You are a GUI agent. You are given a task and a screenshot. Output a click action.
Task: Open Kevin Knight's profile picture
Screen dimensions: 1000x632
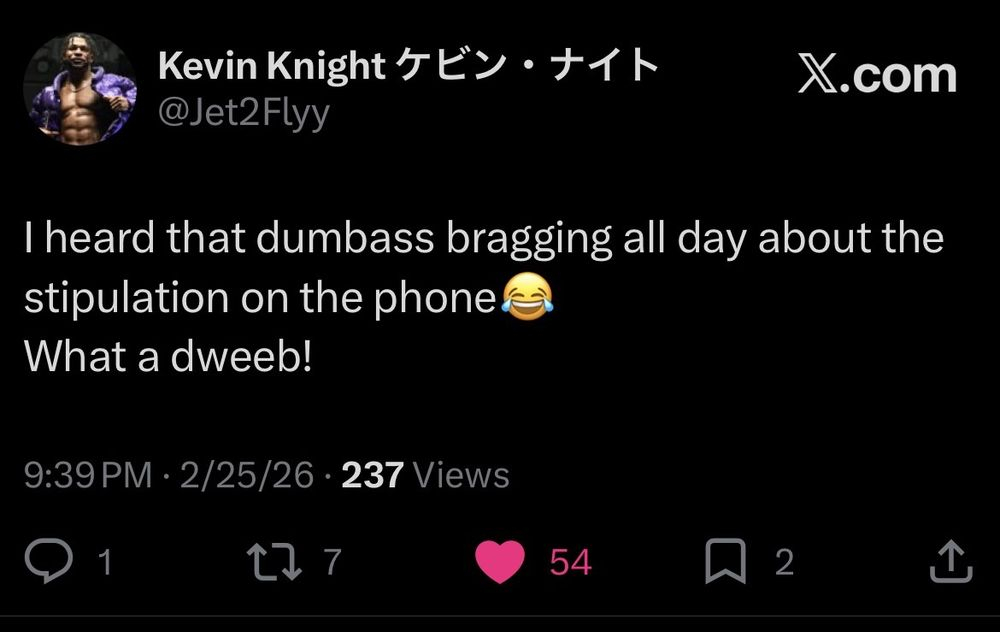80,90
